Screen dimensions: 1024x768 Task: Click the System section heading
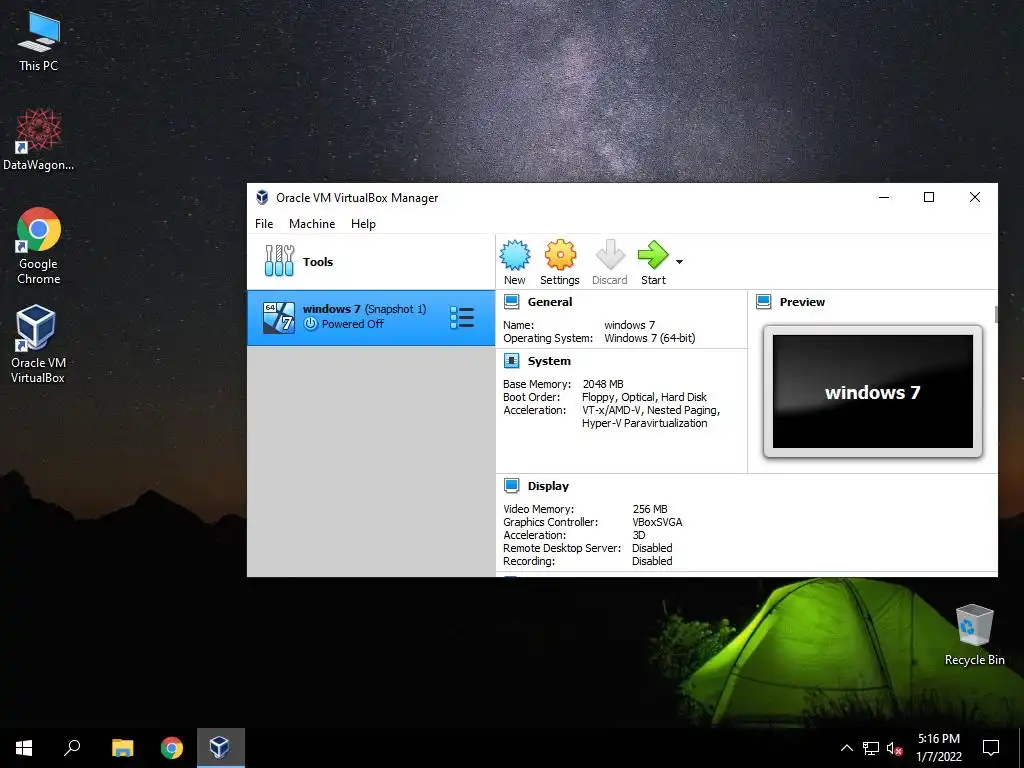pos(549,360)
